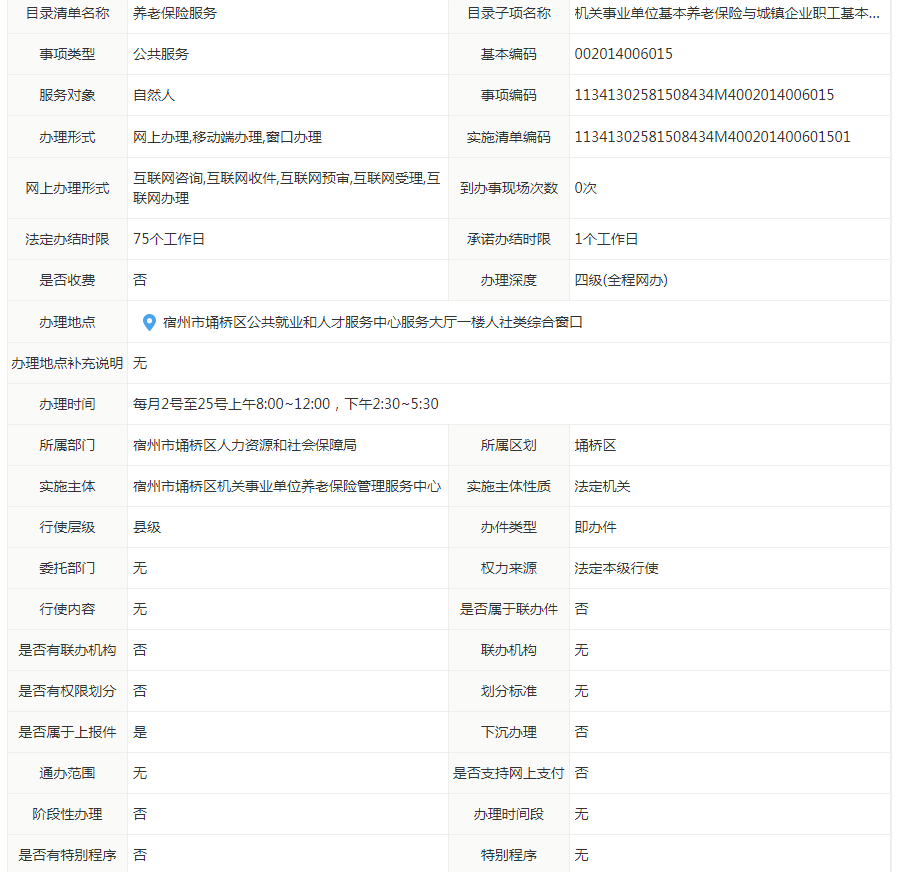Viewport: 901px width, 872px height.
Task: Click the truncated 目录子项名称 value text
Action: click(727, 13)
